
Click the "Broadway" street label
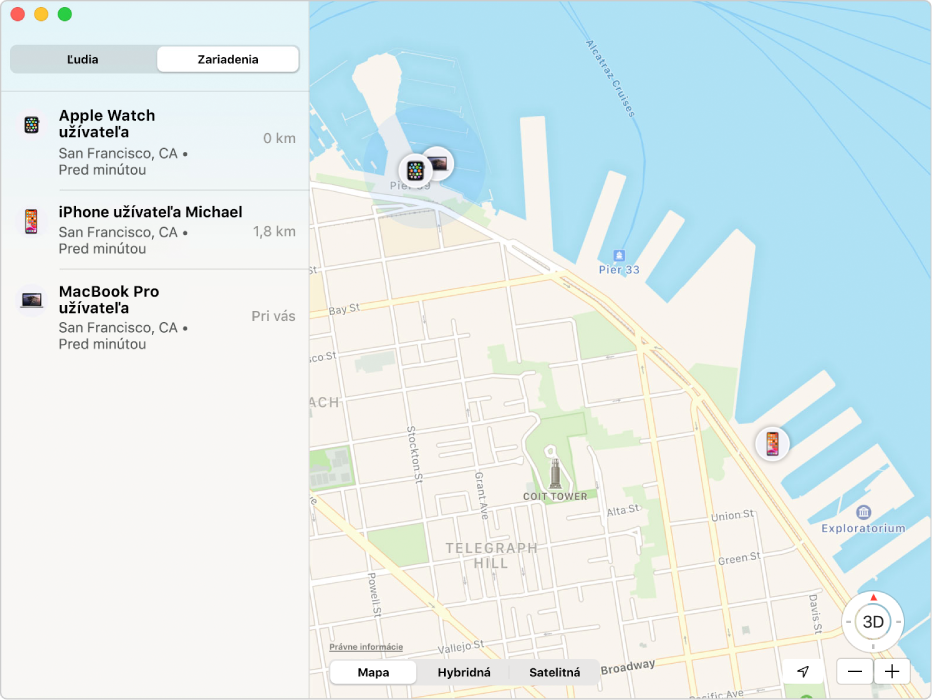[628, 667]
